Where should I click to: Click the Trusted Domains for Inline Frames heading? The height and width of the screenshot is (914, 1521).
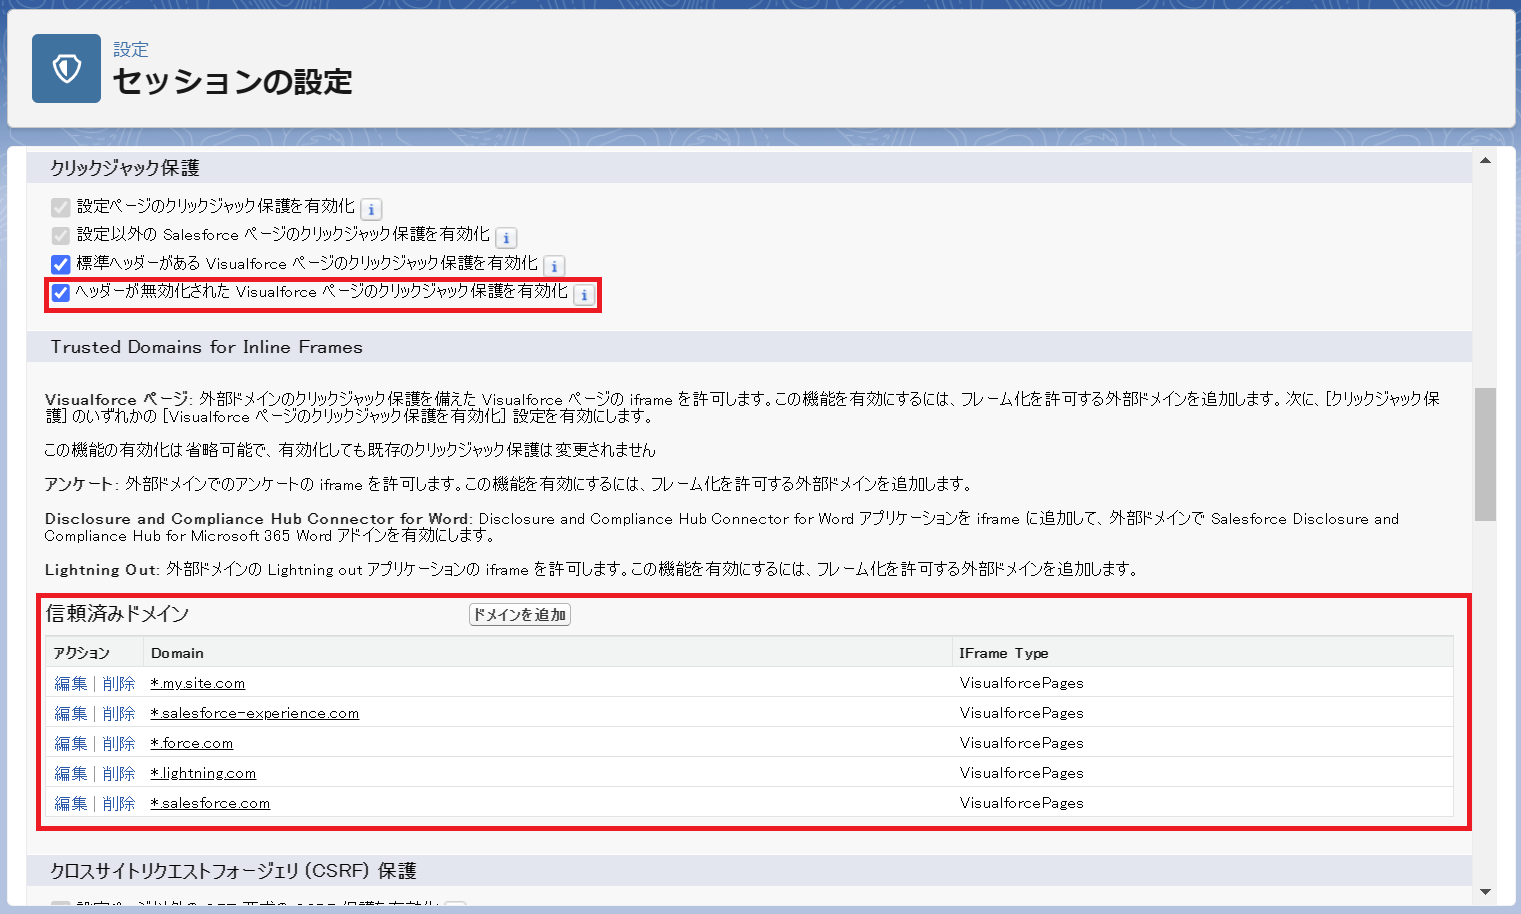coord(207,347)
